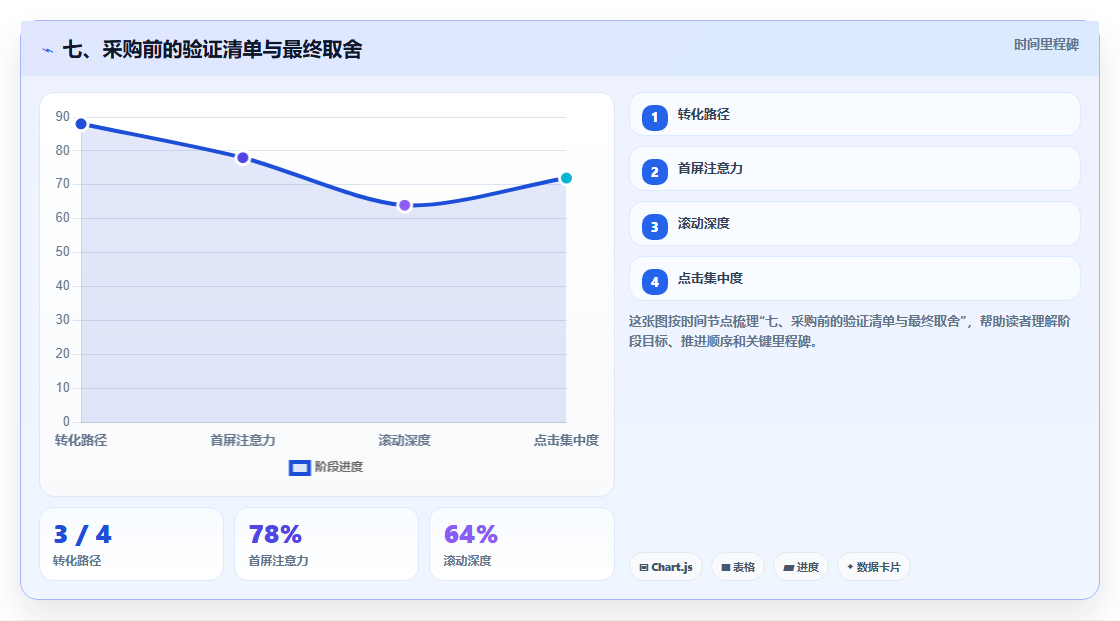Click the y-axis value 90

pos(63,116)
